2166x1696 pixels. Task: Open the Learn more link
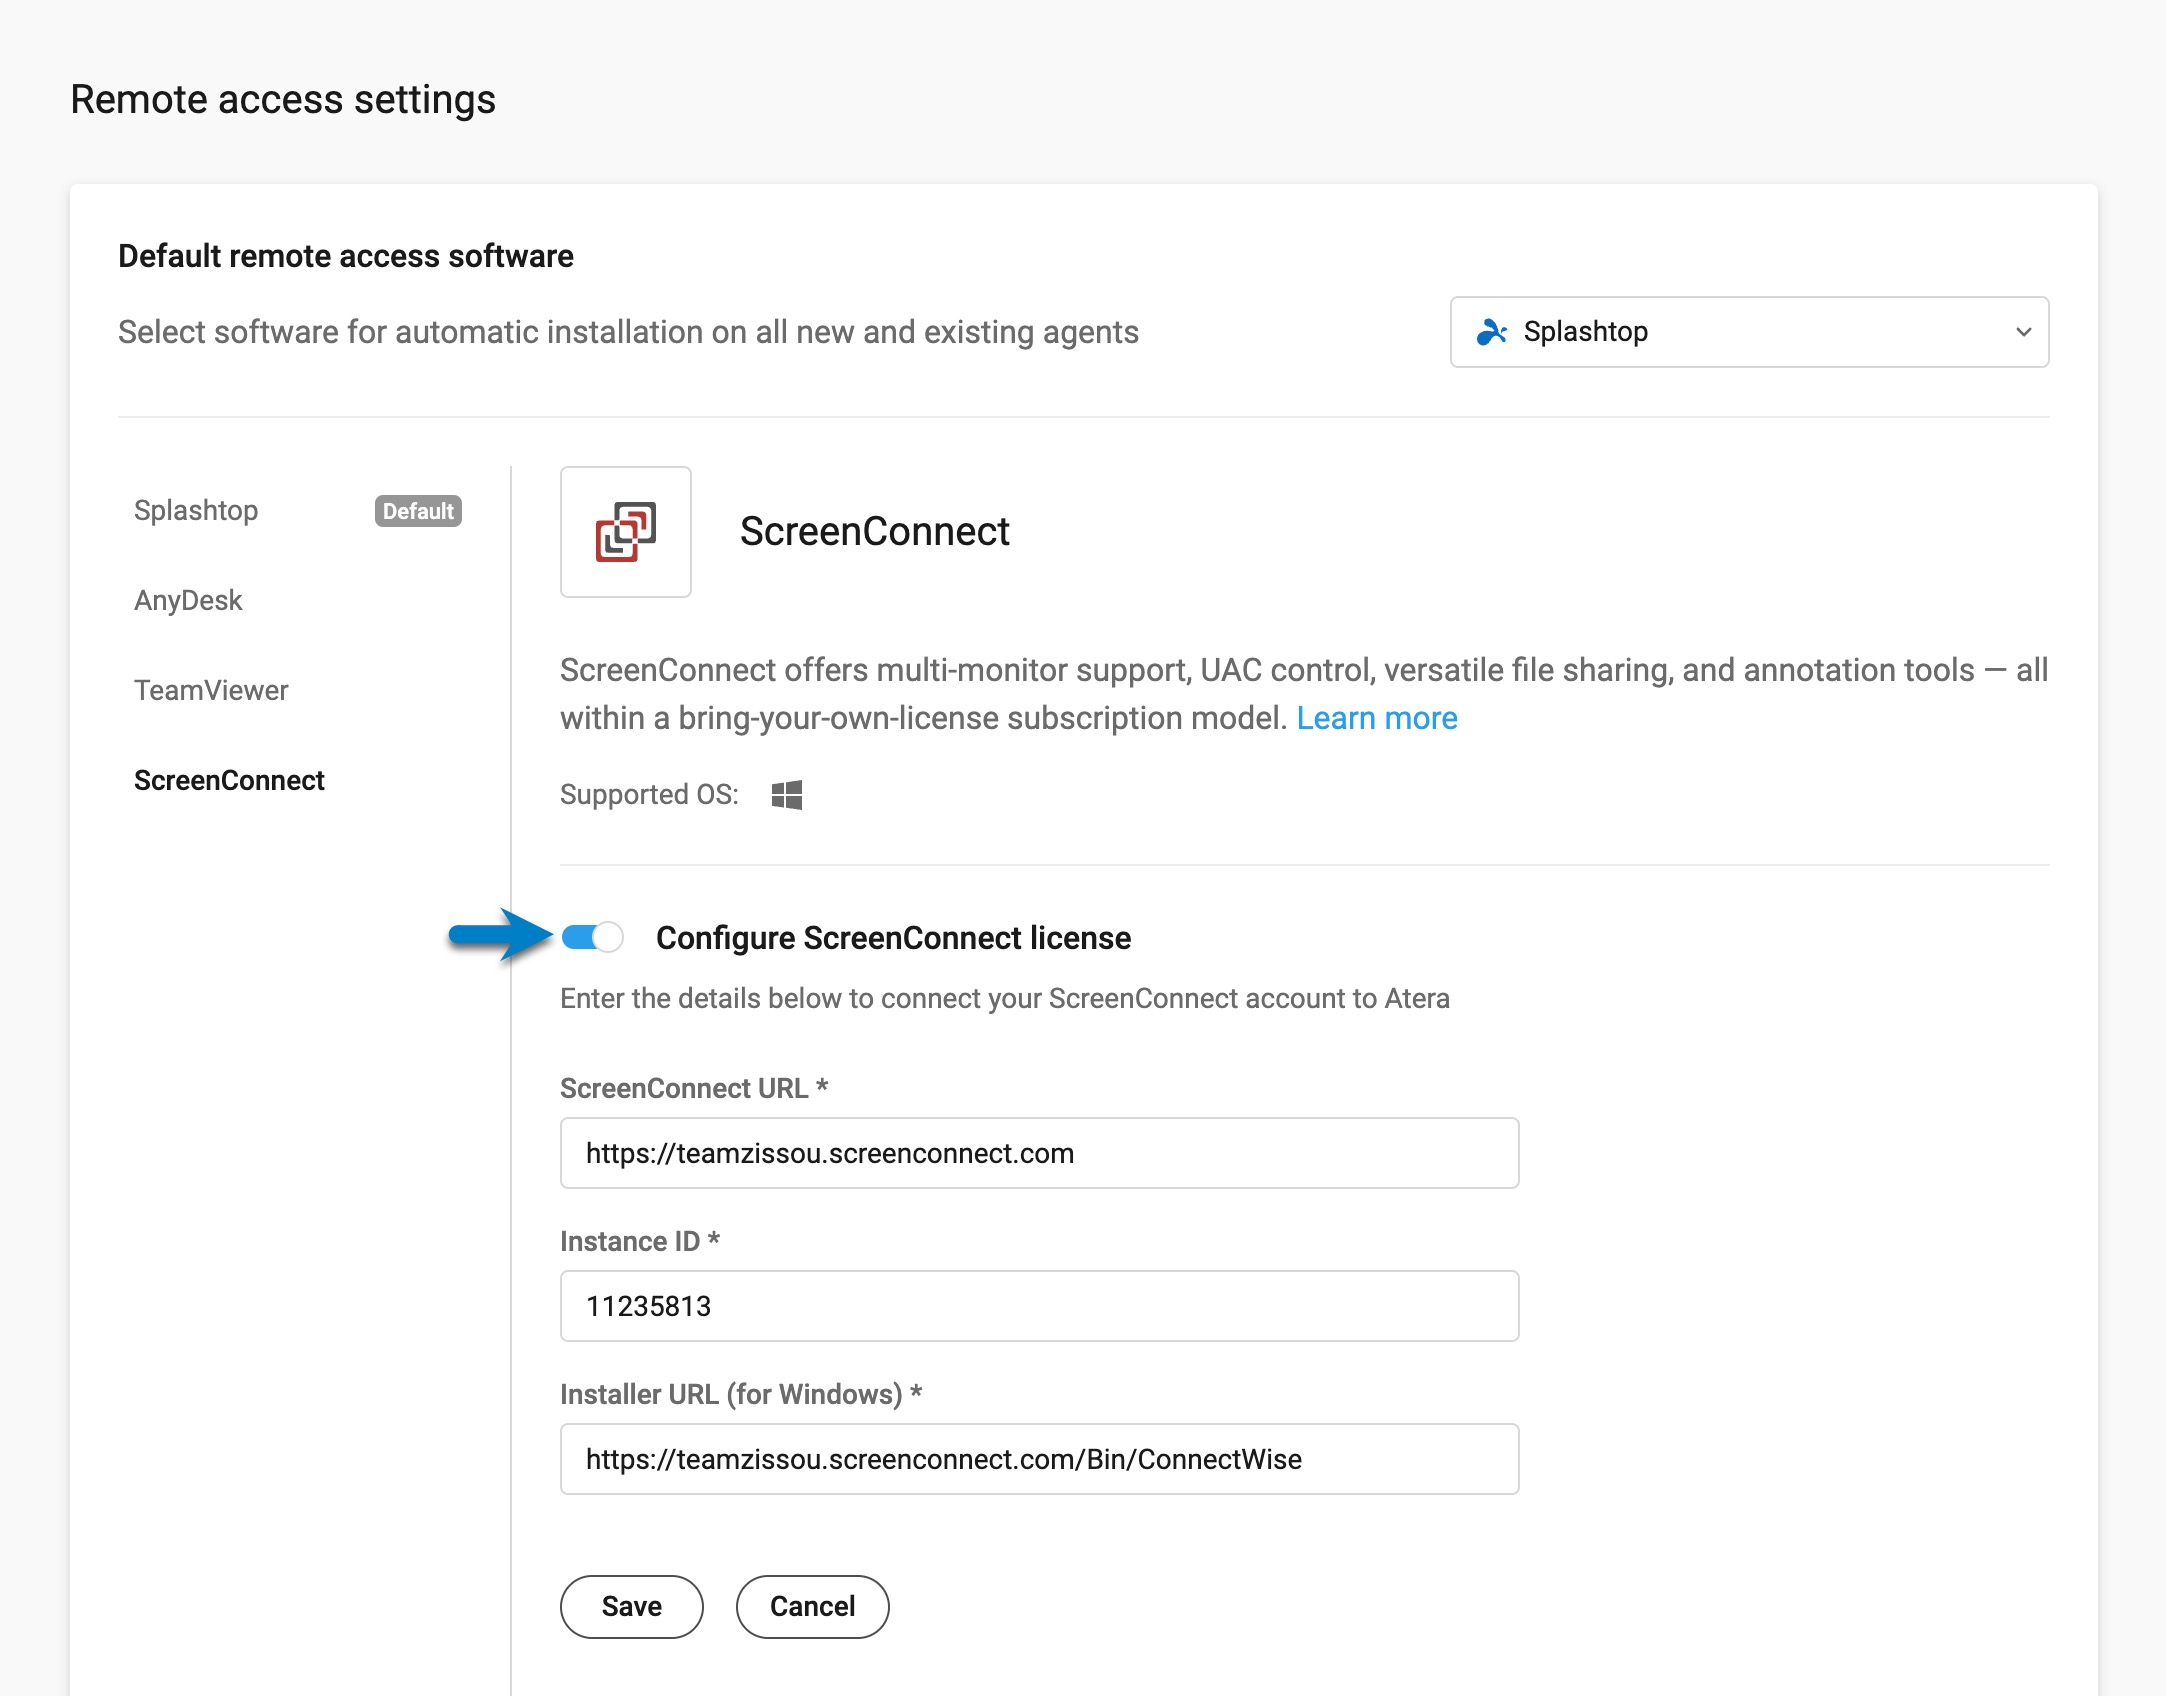coord(1376,718)
